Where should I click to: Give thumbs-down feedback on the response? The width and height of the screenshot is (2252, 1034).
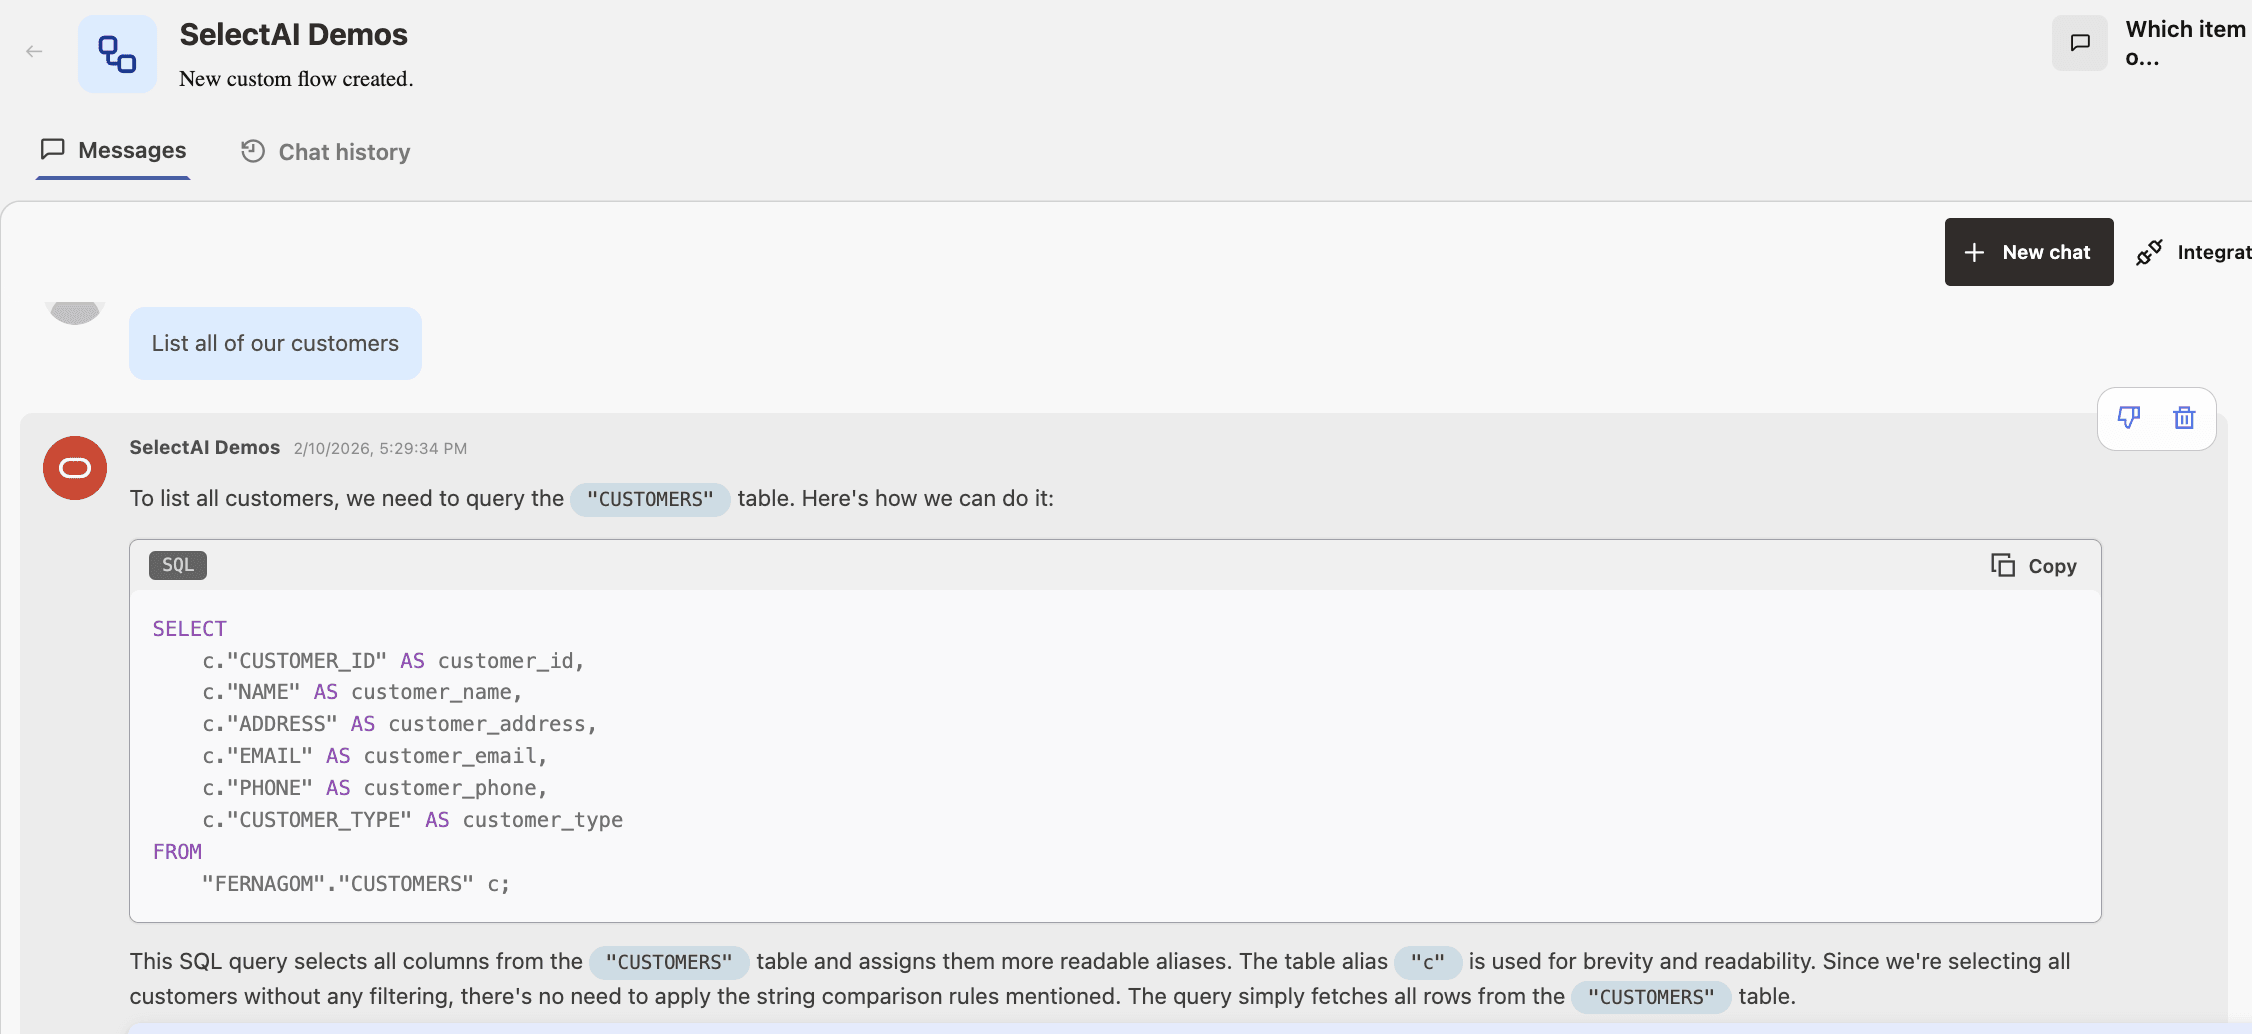pyautogui.click(x=2129, y=418)
